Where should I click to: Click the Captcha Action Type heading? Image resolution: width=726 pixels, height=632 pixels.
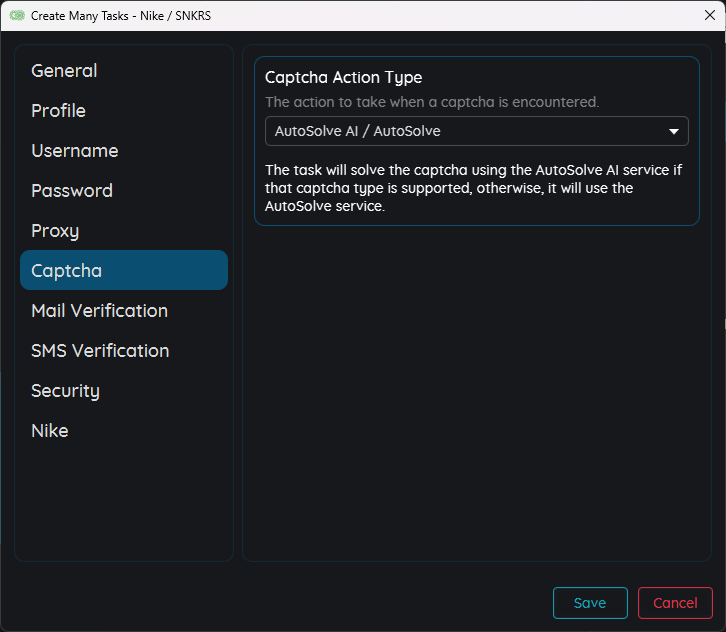(343, 78)
